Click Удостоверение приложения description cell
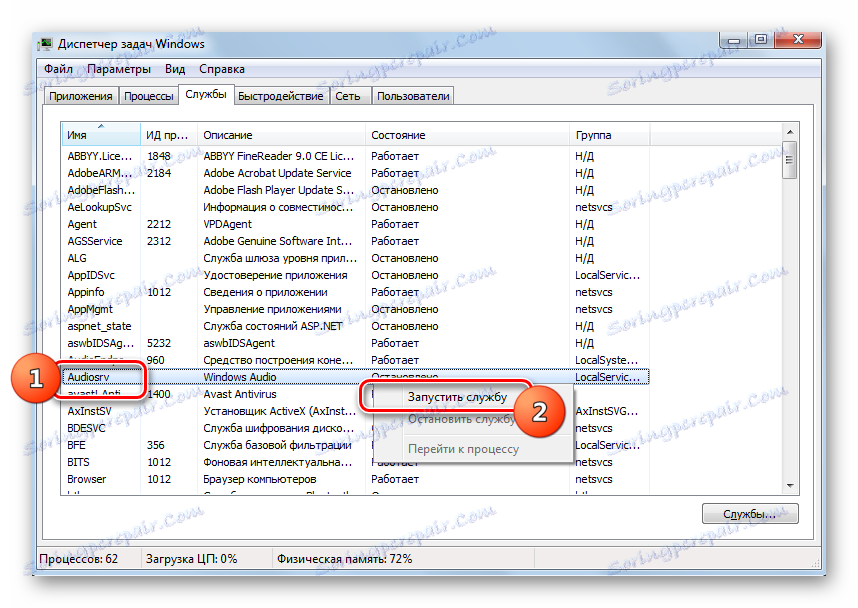The width and height of the screenshot is (858, 608). point(275,275)
